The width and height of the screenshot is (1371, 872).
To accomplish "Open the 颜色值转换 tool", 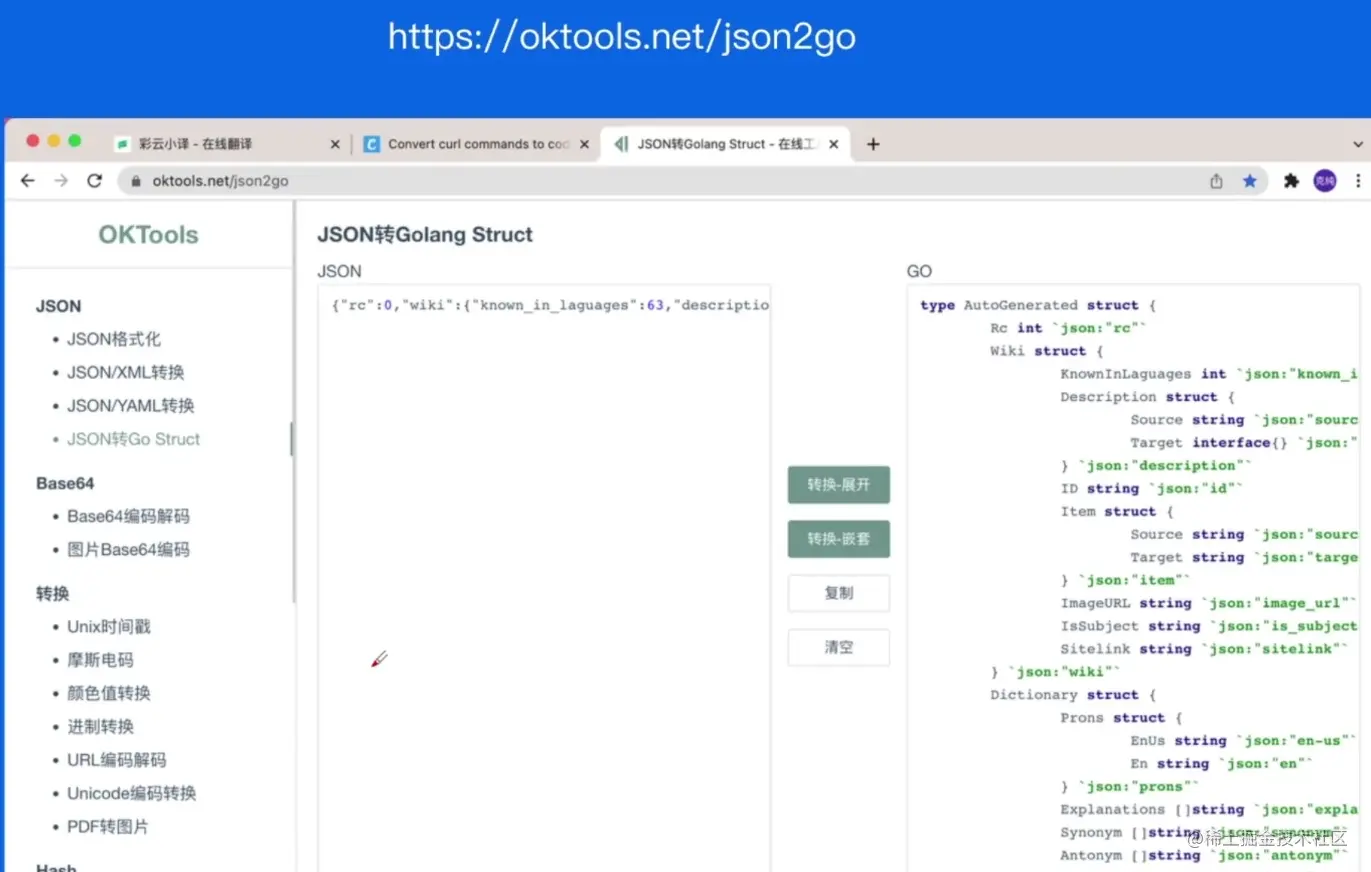I will pyautogui.click(x=109, y=693).
